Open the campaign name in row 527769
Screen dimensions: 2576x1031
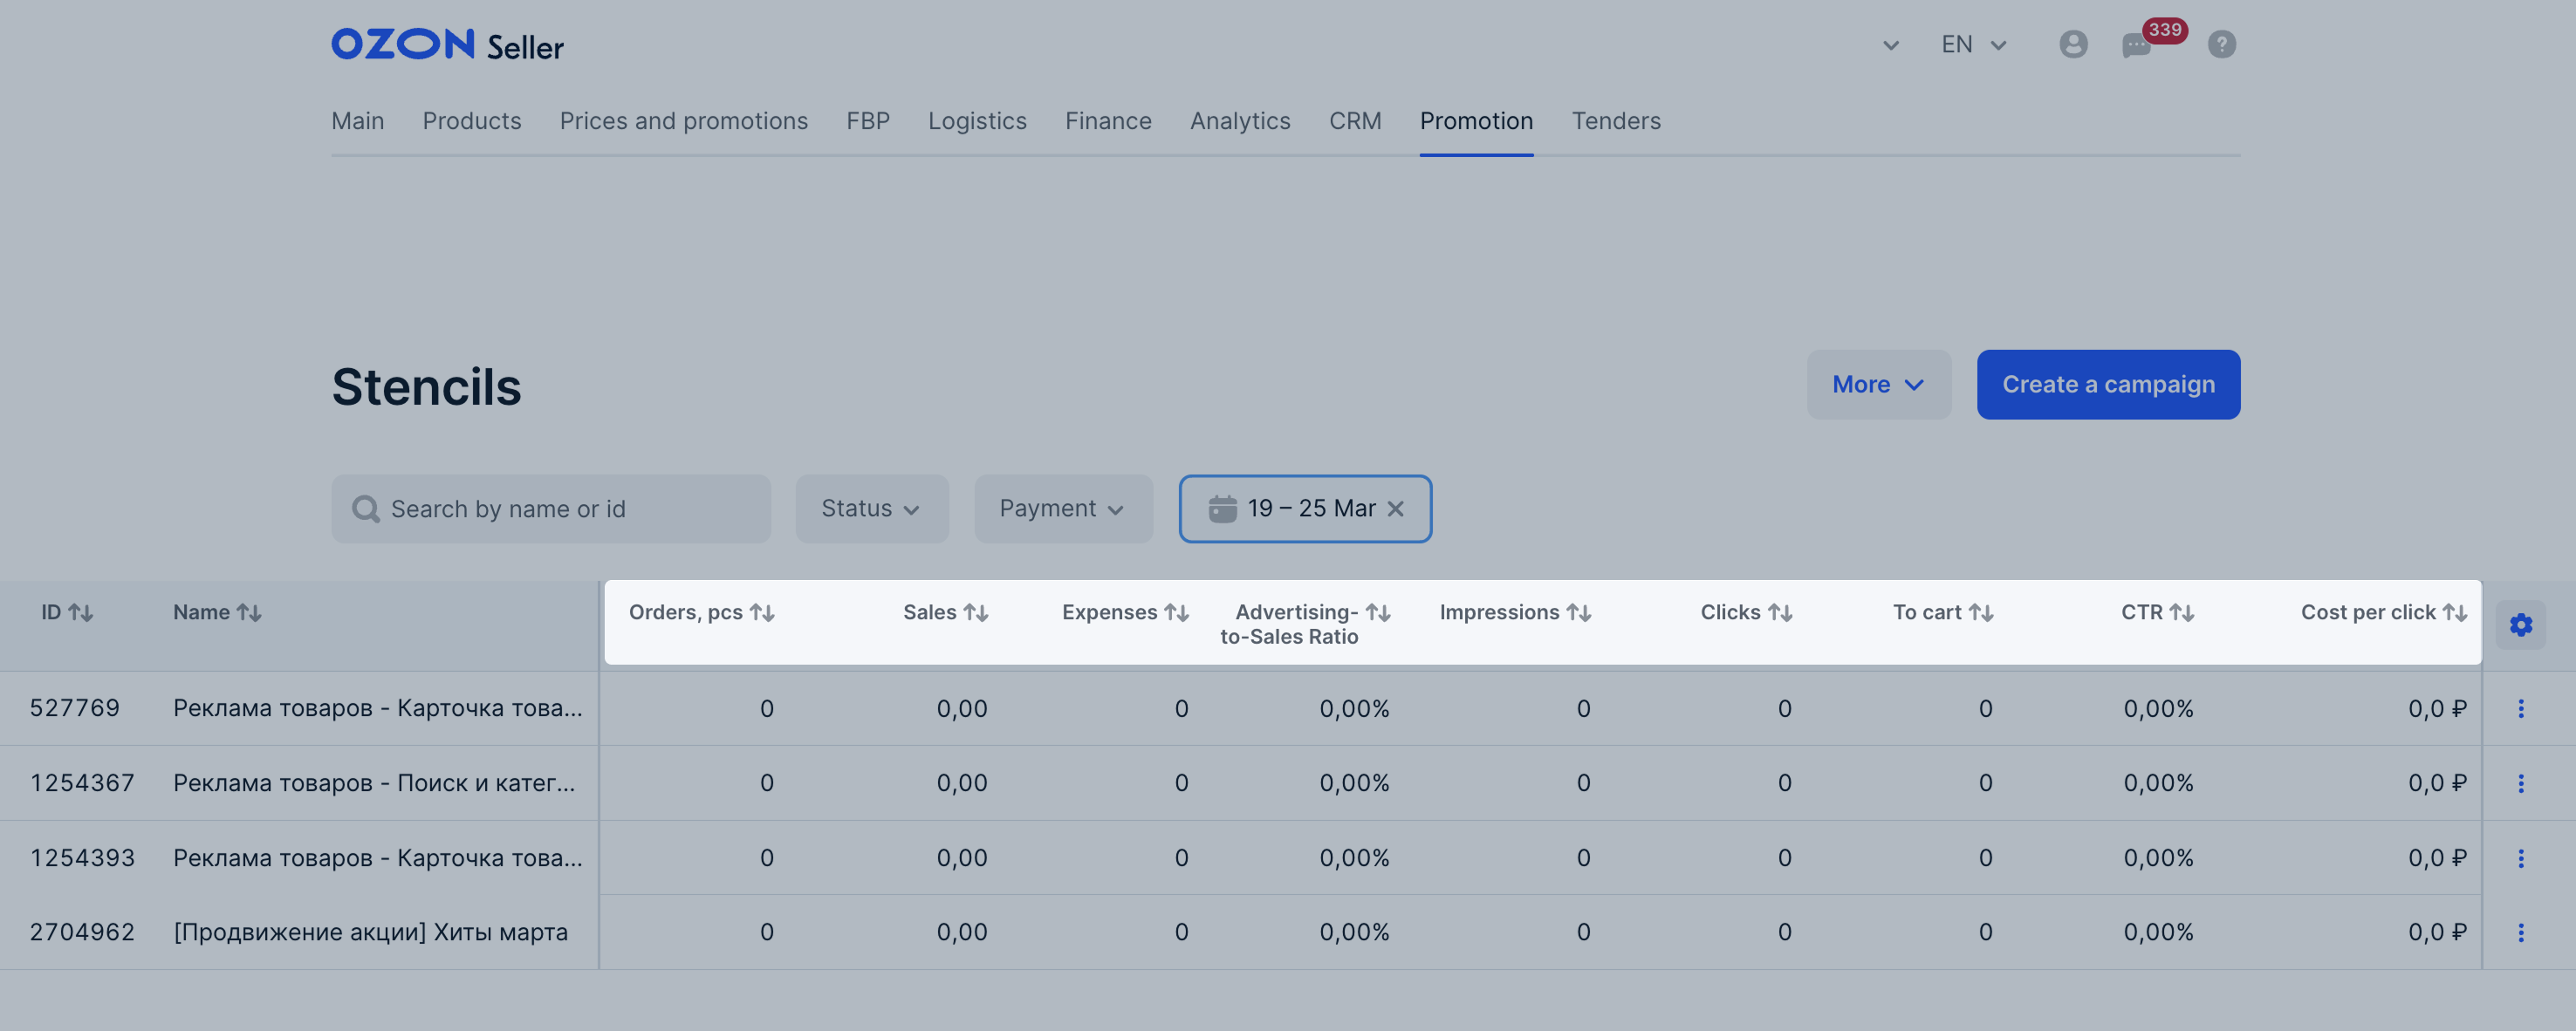377,709
